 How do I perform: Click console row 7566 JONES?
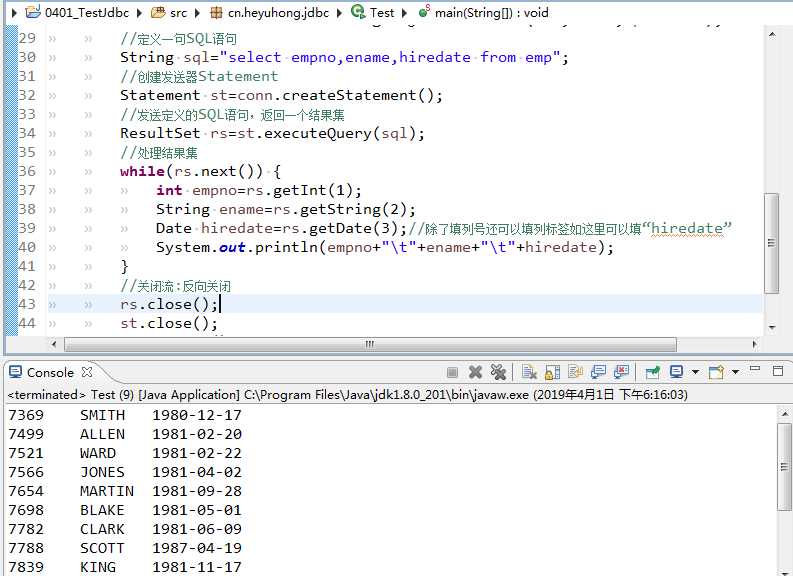125,472
